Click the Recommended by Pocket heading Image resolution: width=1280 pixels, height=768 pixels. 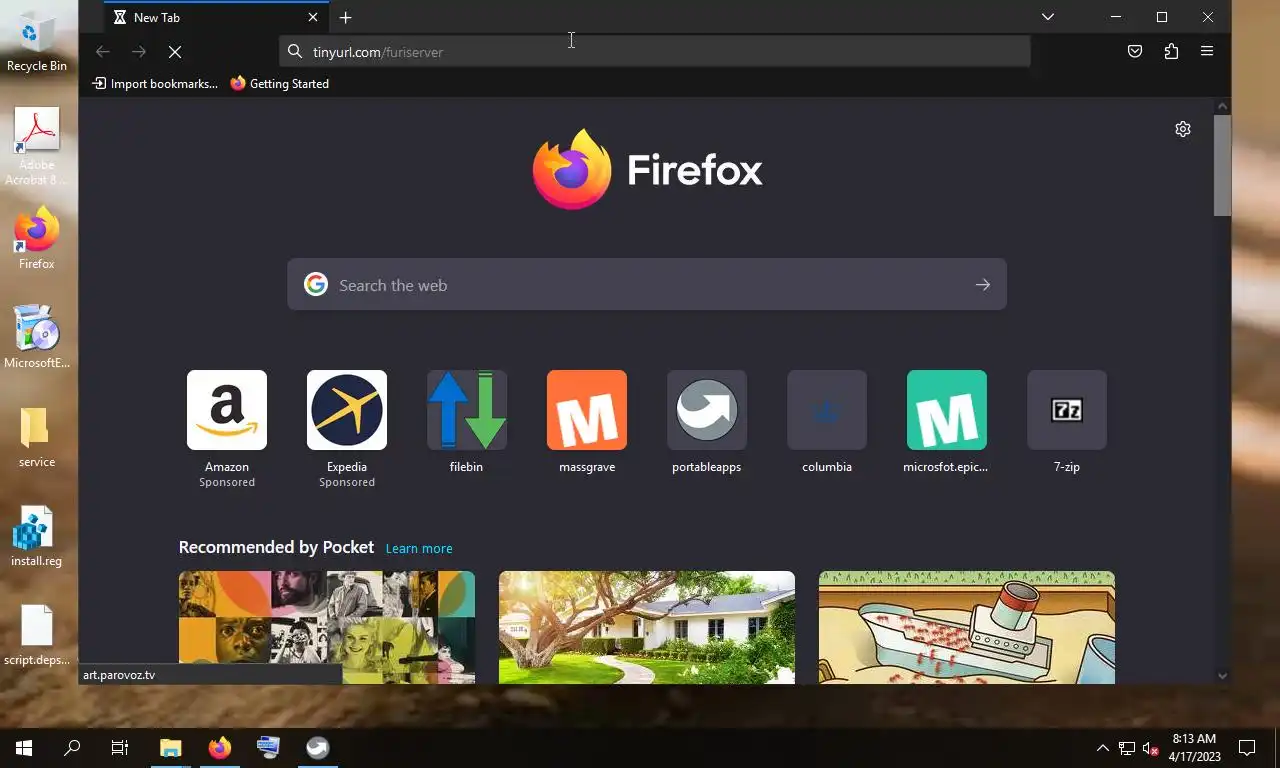tap(276, 547)
